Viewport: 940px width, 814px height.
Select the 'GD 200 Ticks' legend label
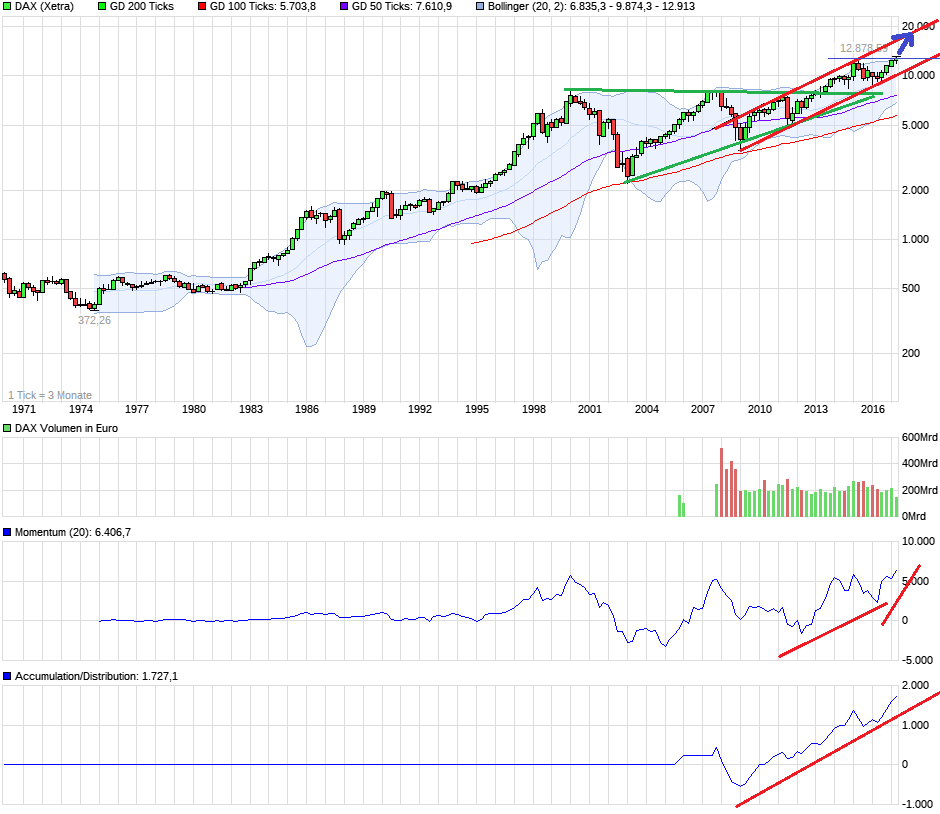click(x=141, y=7)
